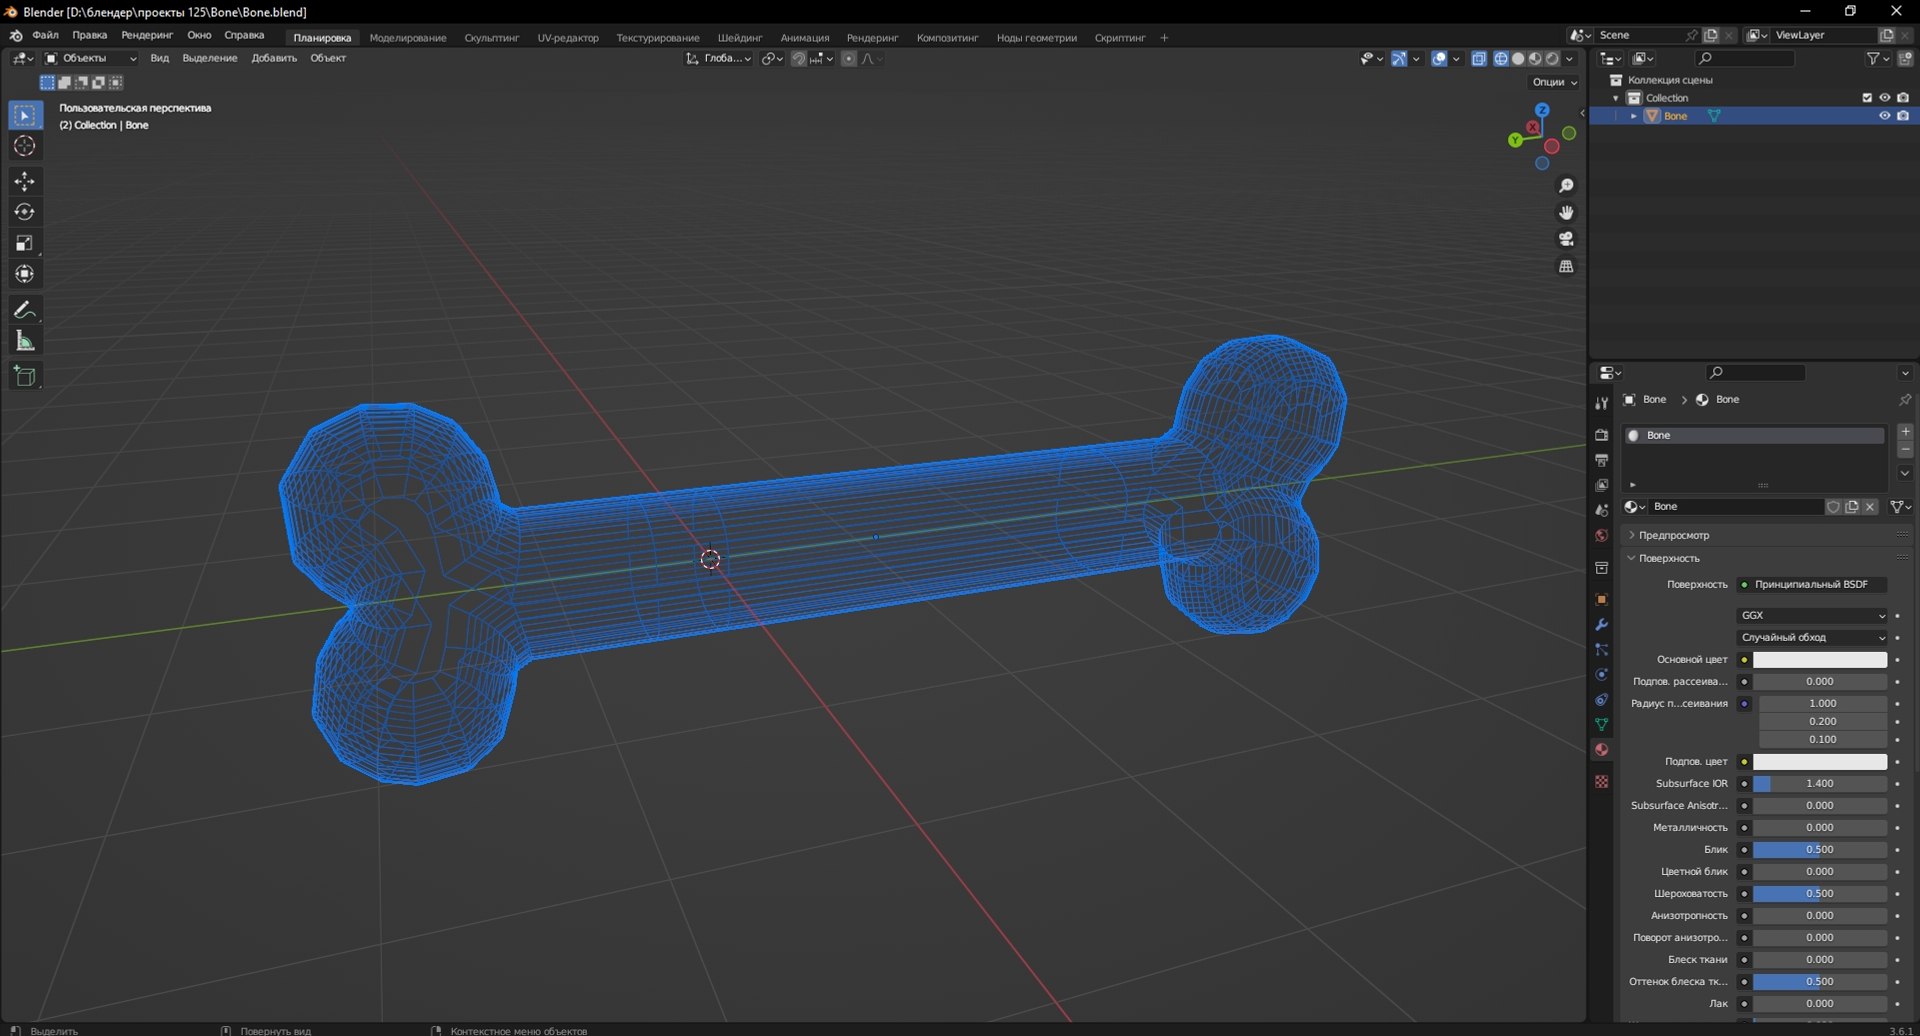Image resolution: width=1920 pixels, height=1036 pixels.
Task: Click the pan hand icon in viewport
Action: (1566, 212)
